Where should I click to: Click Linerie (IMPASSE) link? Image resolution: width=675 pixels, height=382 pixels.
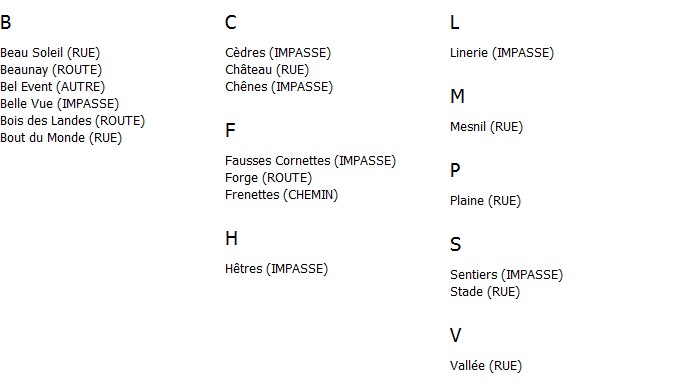pyautogui.click(x=502, y=53)
